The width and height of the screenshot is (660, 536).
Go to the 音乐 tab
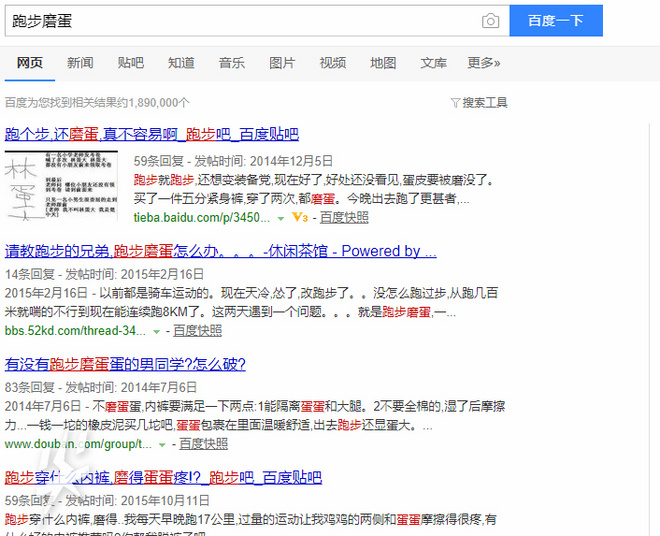pyautogui.click(x=232, y=63)
